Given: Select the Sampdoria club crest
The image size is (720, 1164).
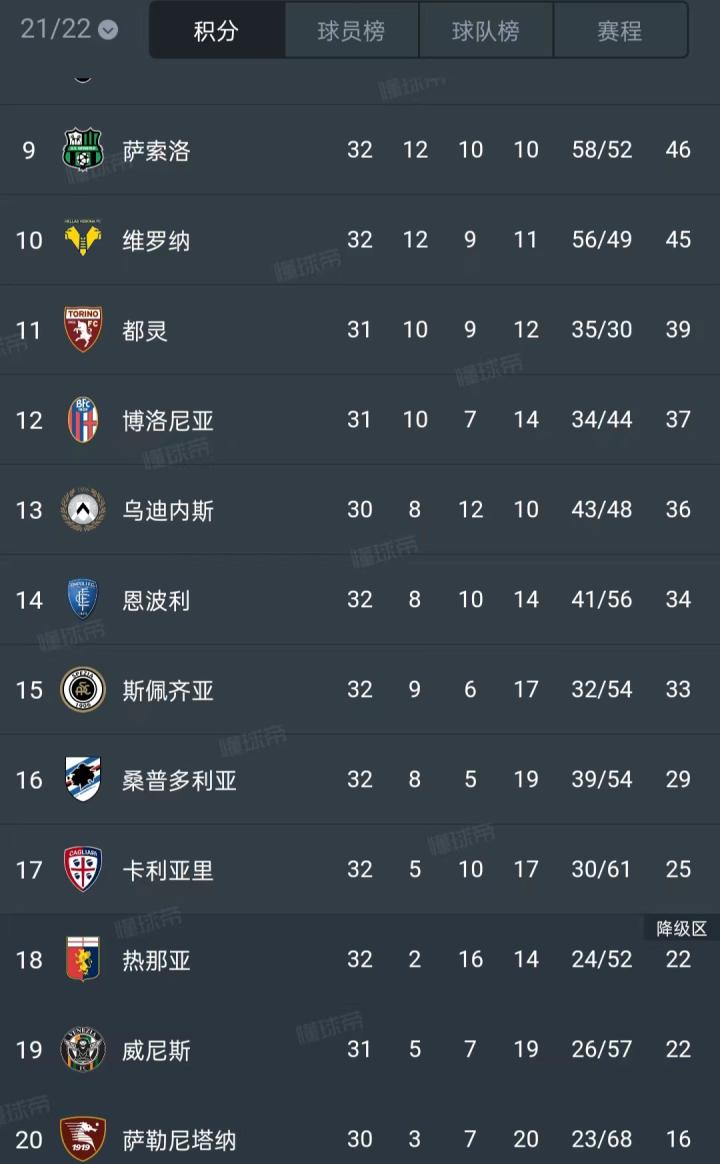Looking at the screenshot, I should pyautogui.click(x=83, y=780).
